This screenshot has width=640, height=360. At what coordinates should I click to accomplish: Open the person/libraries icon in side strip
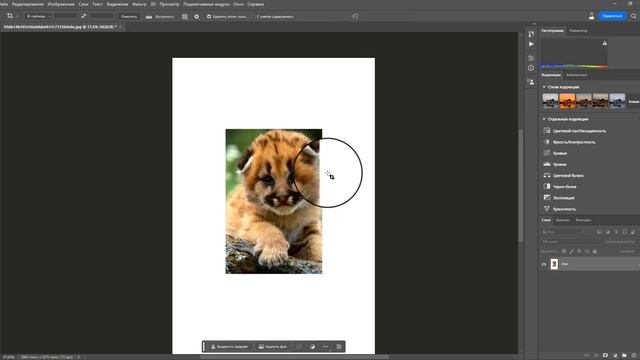point(531,82)
